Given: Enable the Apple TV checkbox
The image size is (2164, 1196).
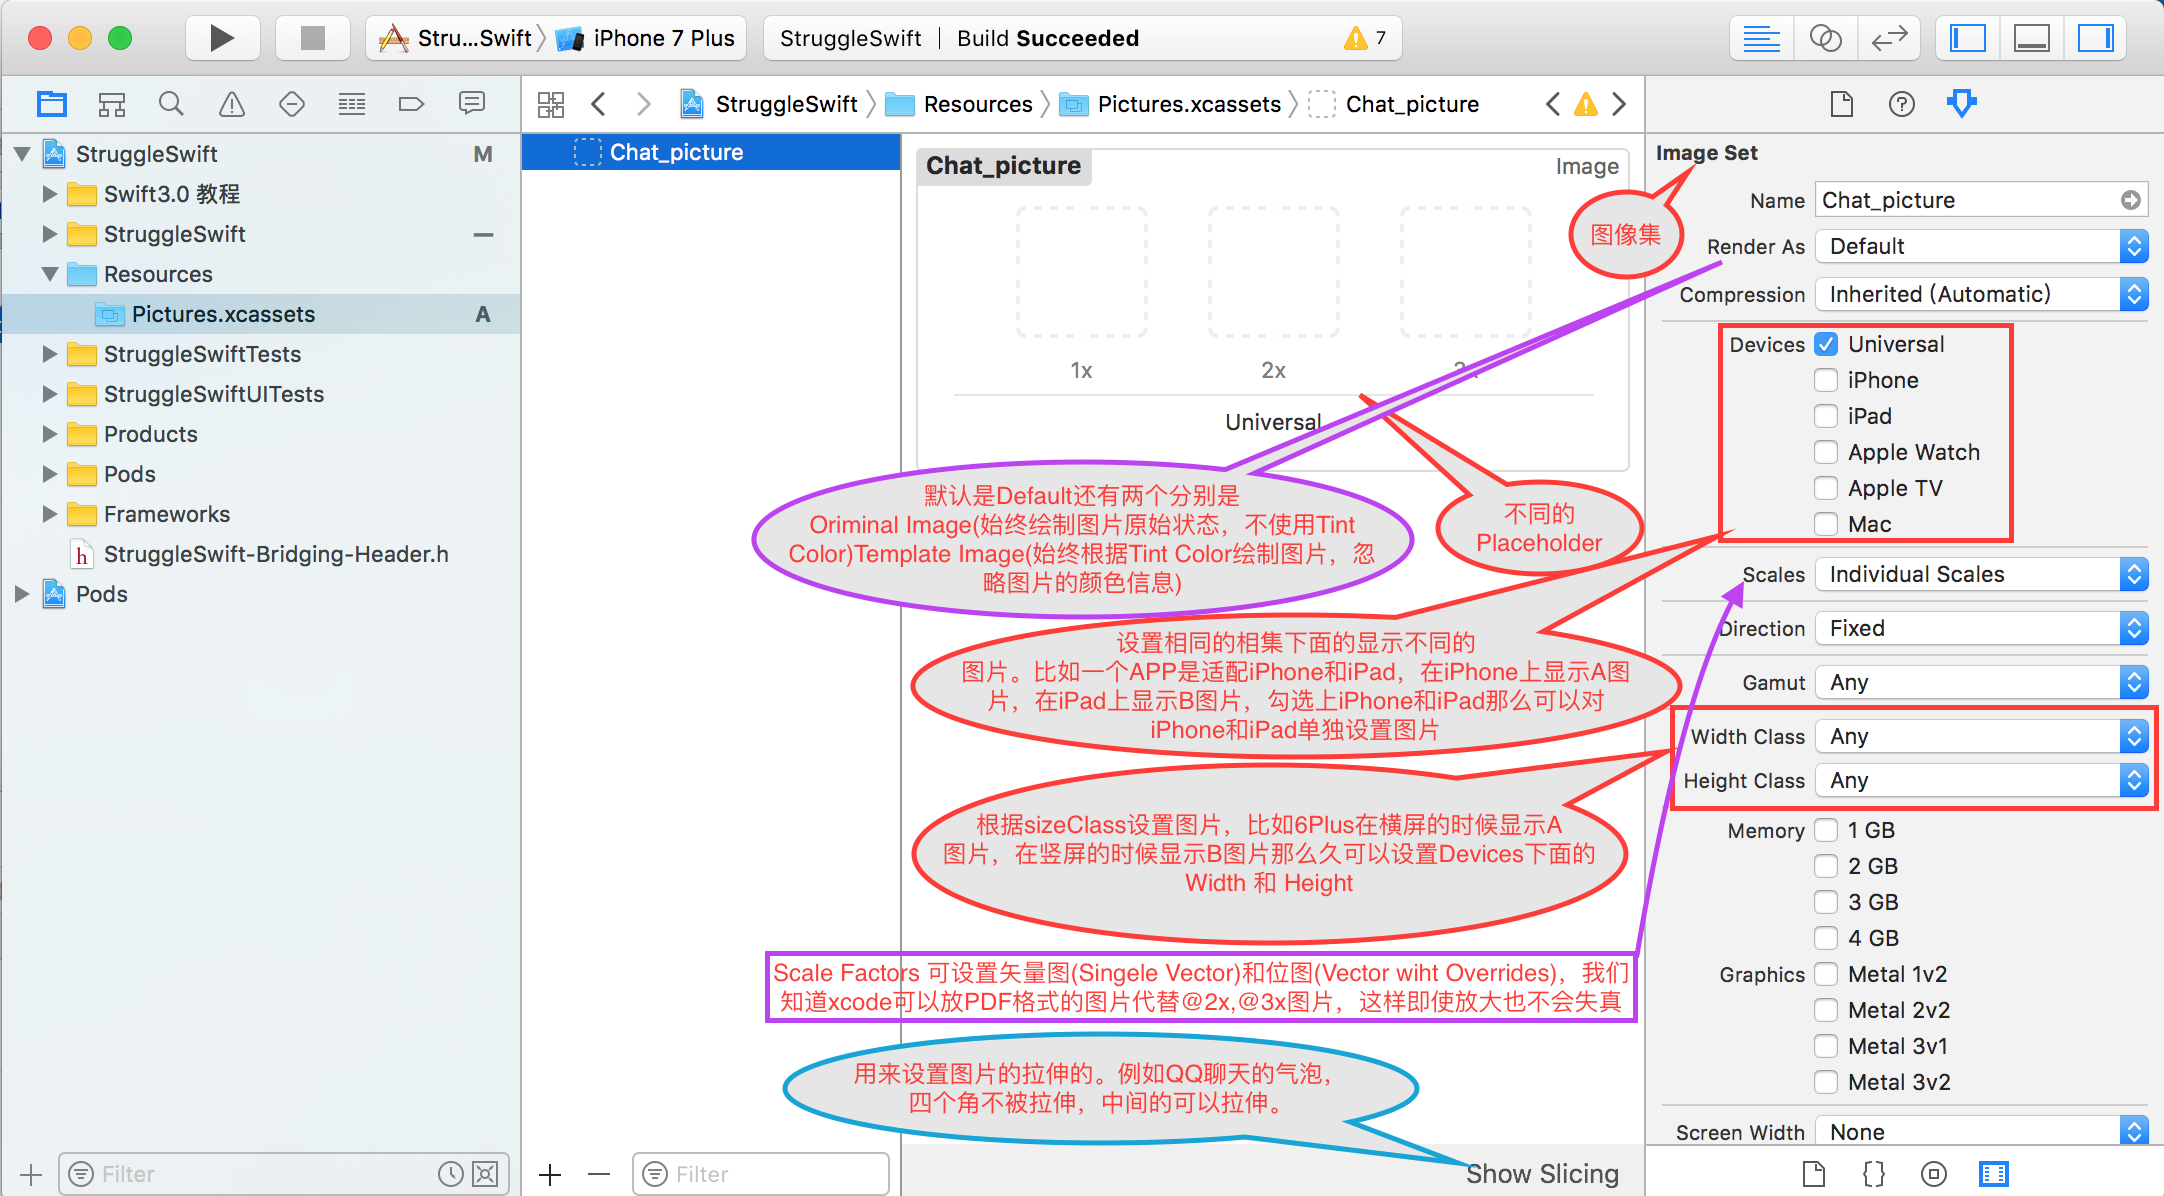Looking at the screenshot, I should click(1826, 488).
